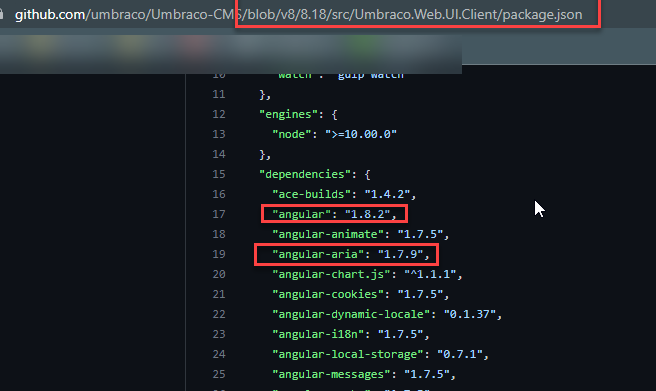656x391 pixels.
Task: Select line number 22 for angular-dynamic-locale
Action: click(x=219, y=314)
